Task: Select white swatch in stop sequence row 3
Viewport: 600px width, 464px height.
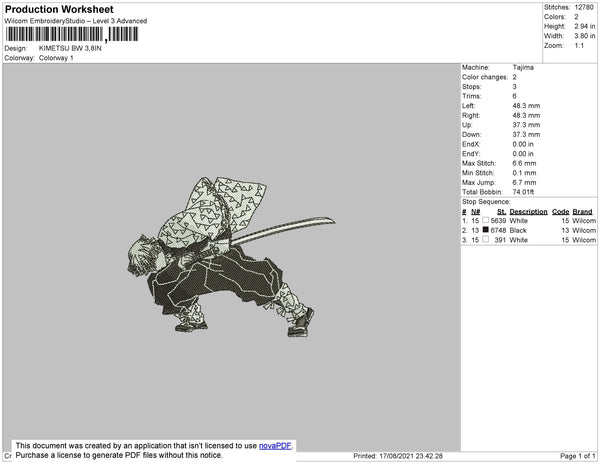Action: [486, 239]
